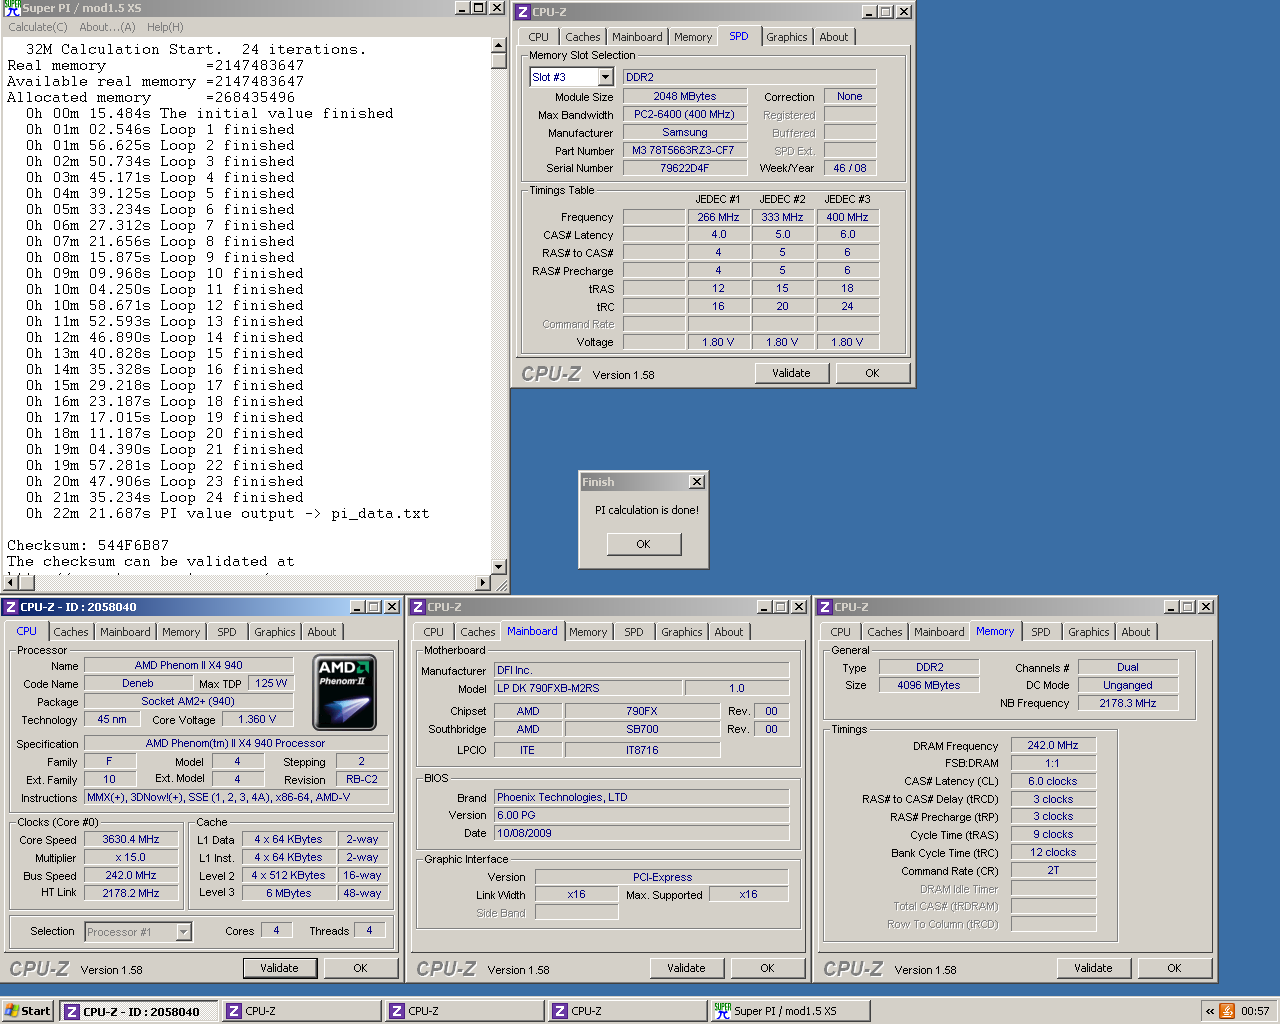This screenshot has width=1280, height=1024.
Task: Click the NB Frequency 2178.3 MHz field
Action: [x=1128, y=703]
